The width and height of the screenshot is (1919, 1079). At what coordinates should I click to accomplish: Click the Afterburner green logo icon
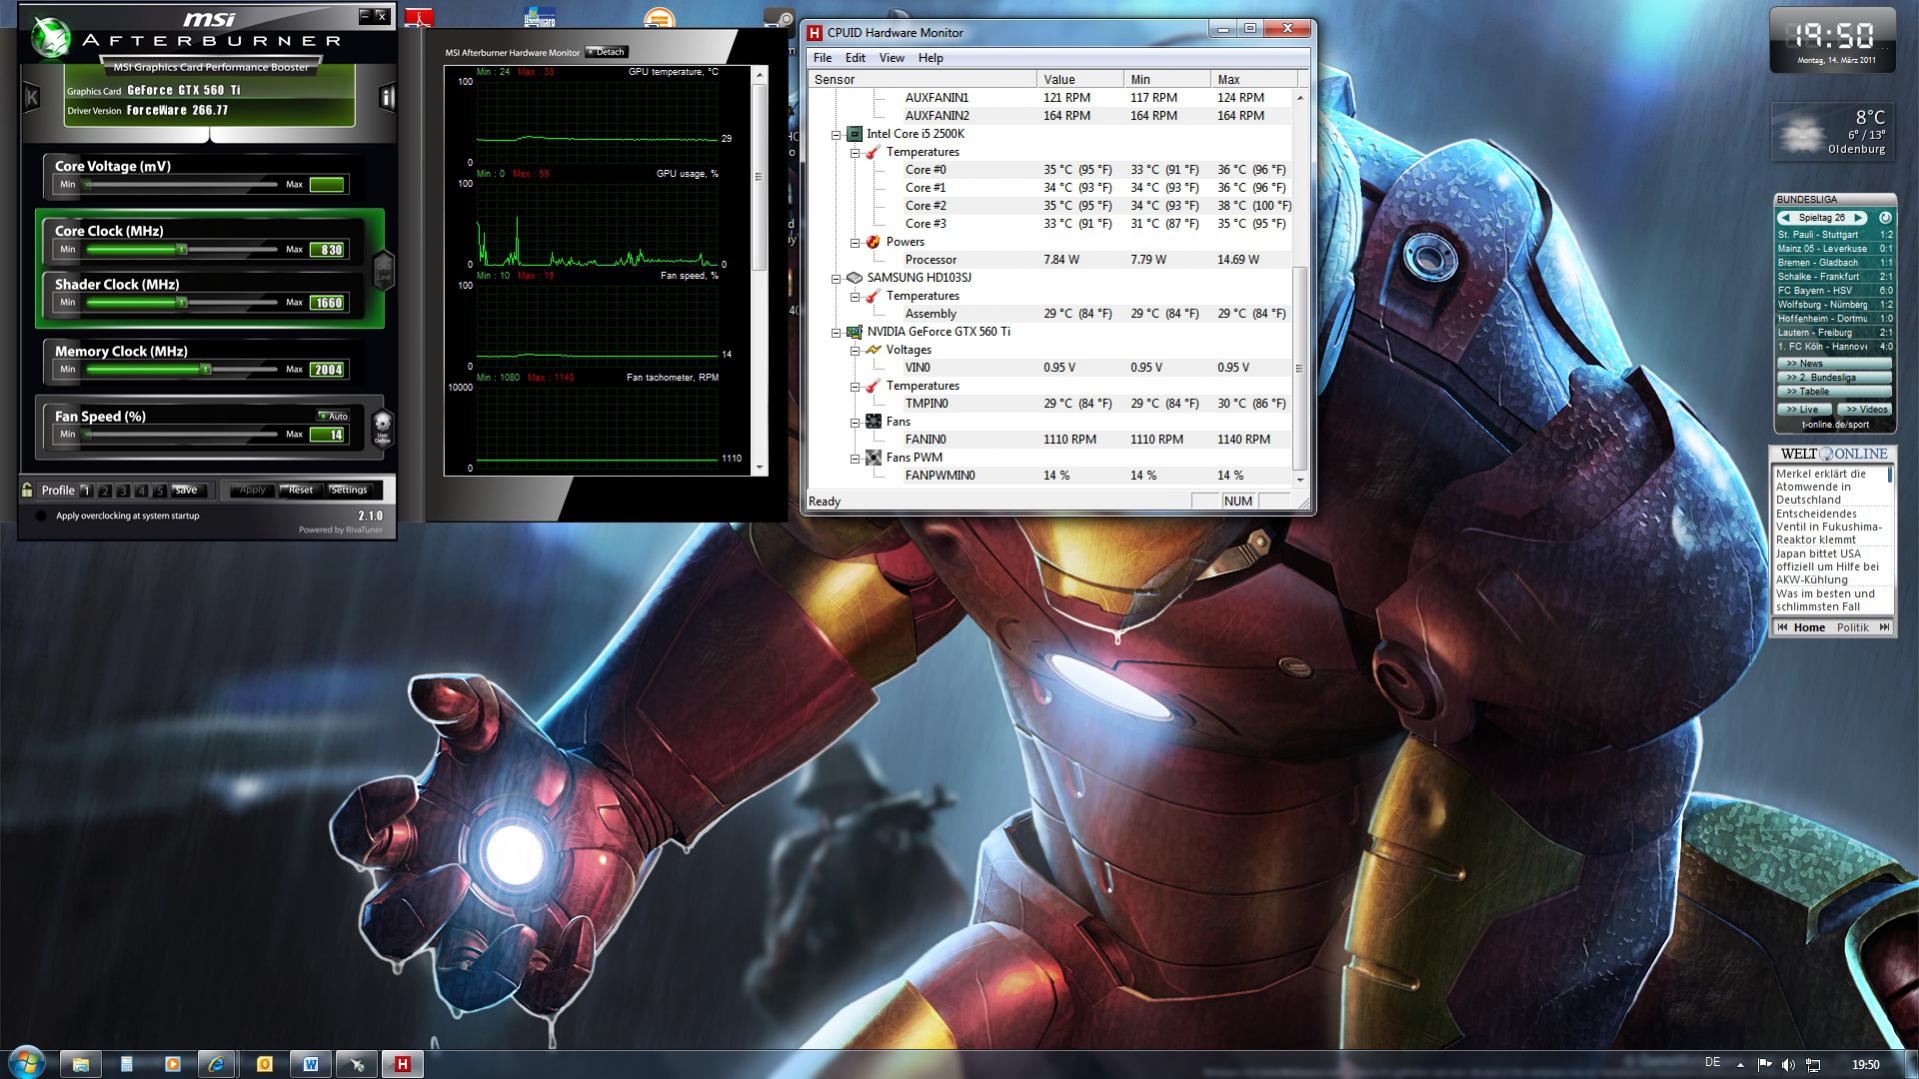pos(49,38)
